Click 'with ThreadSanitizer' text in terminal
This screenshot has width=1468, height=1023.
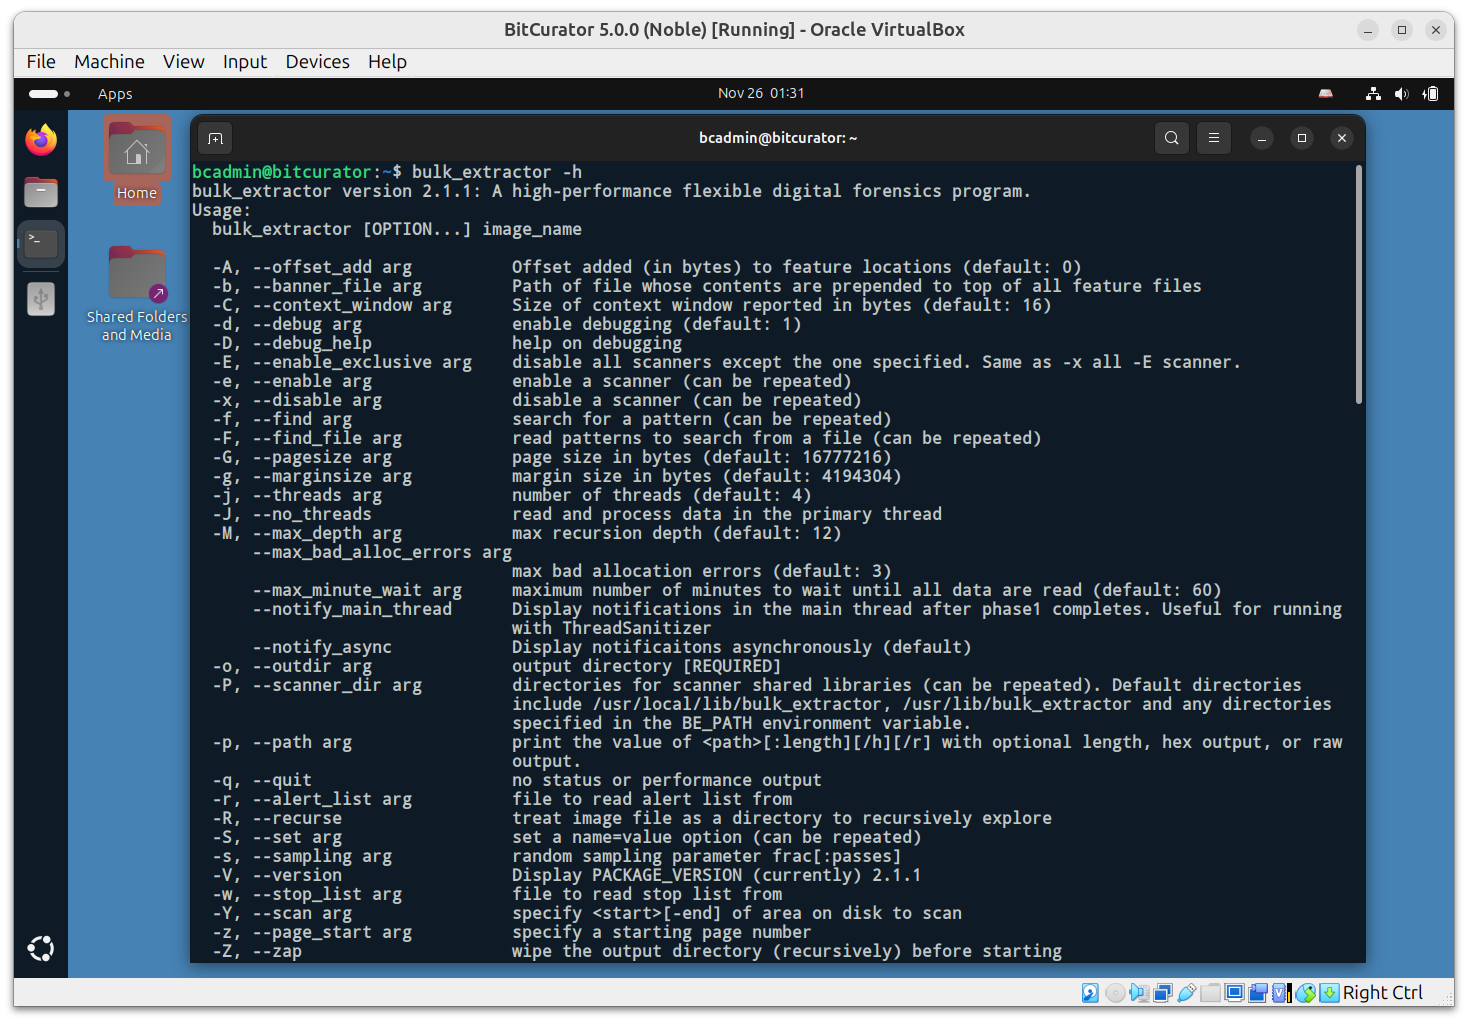pyautogui.click(x=612, y=628)
